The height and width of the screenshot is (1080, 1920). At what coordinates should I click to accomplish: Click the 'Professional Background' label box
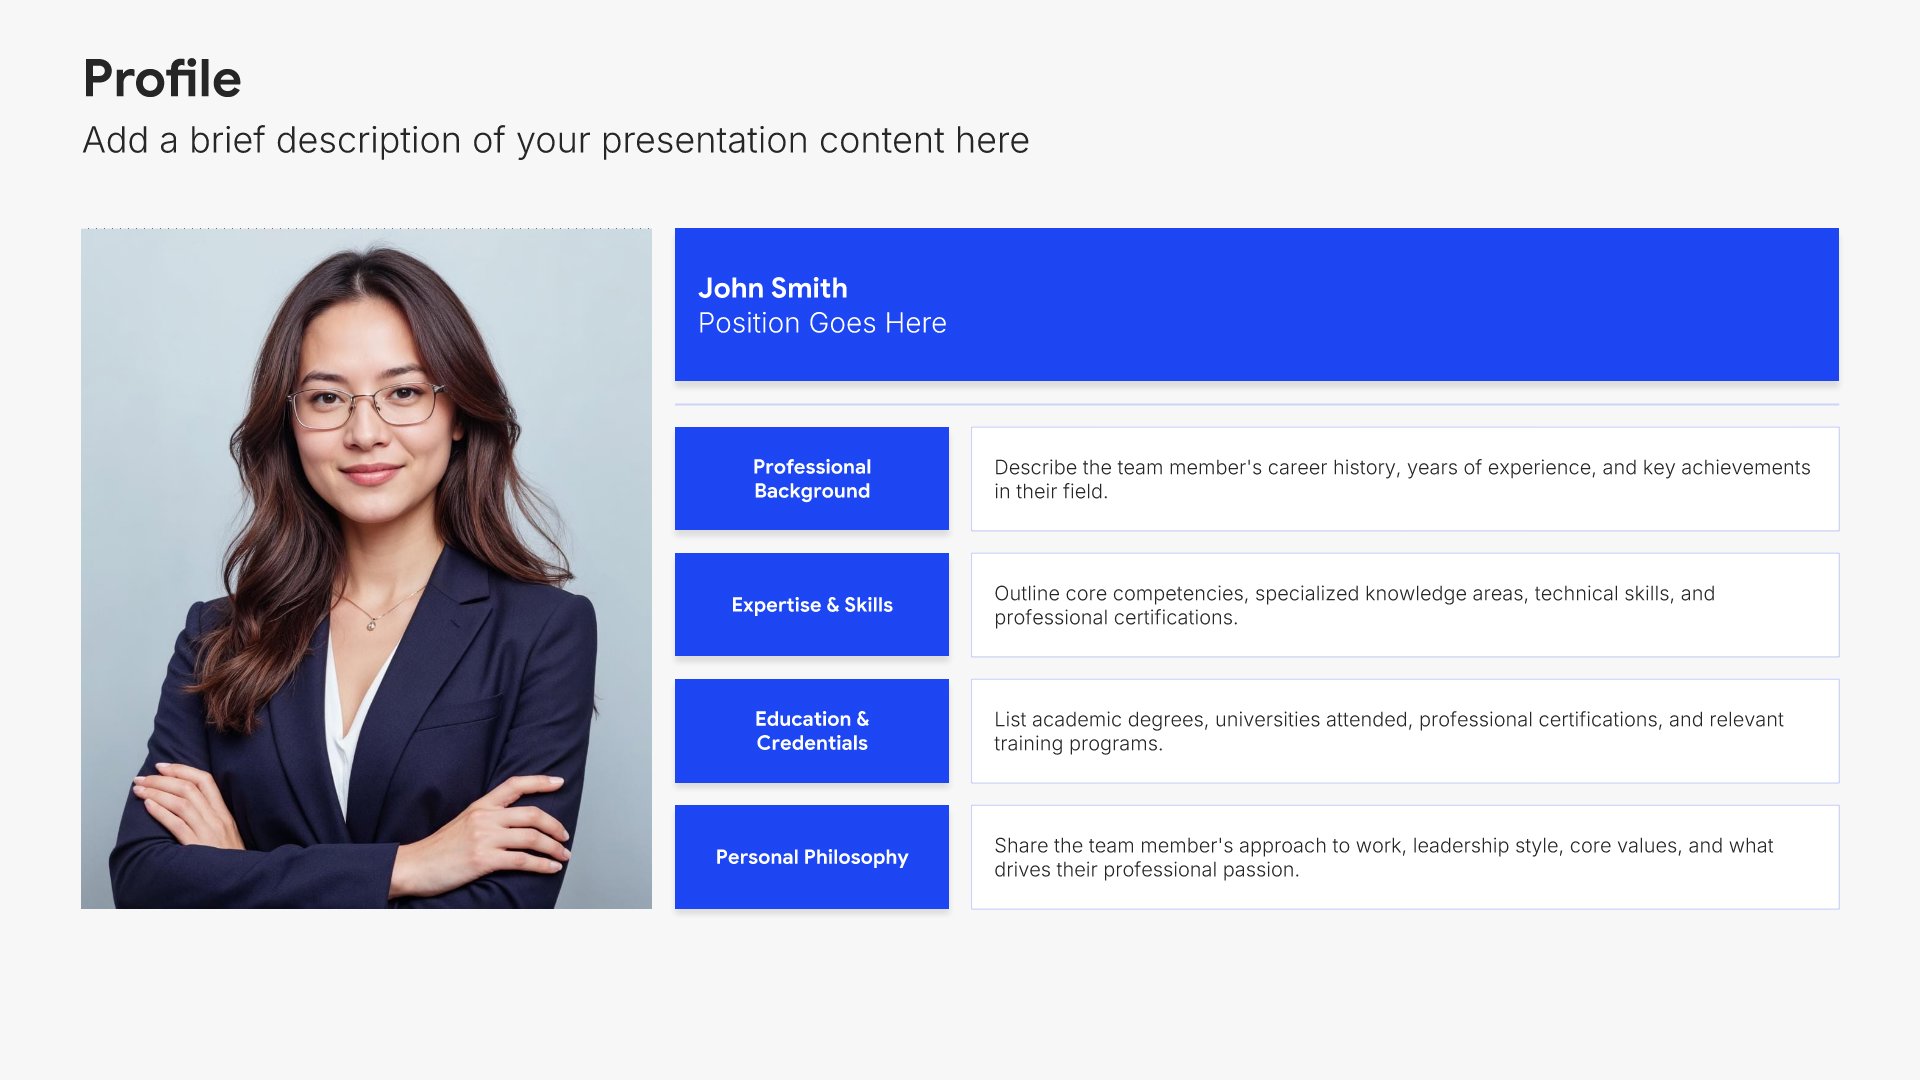812,479
